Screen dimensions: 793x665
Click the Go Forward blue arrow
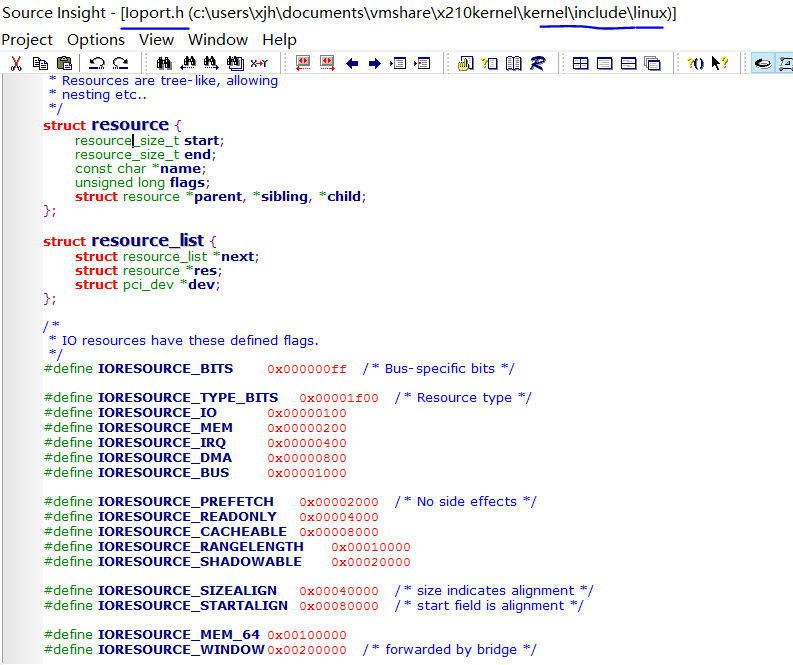(375, 63)
